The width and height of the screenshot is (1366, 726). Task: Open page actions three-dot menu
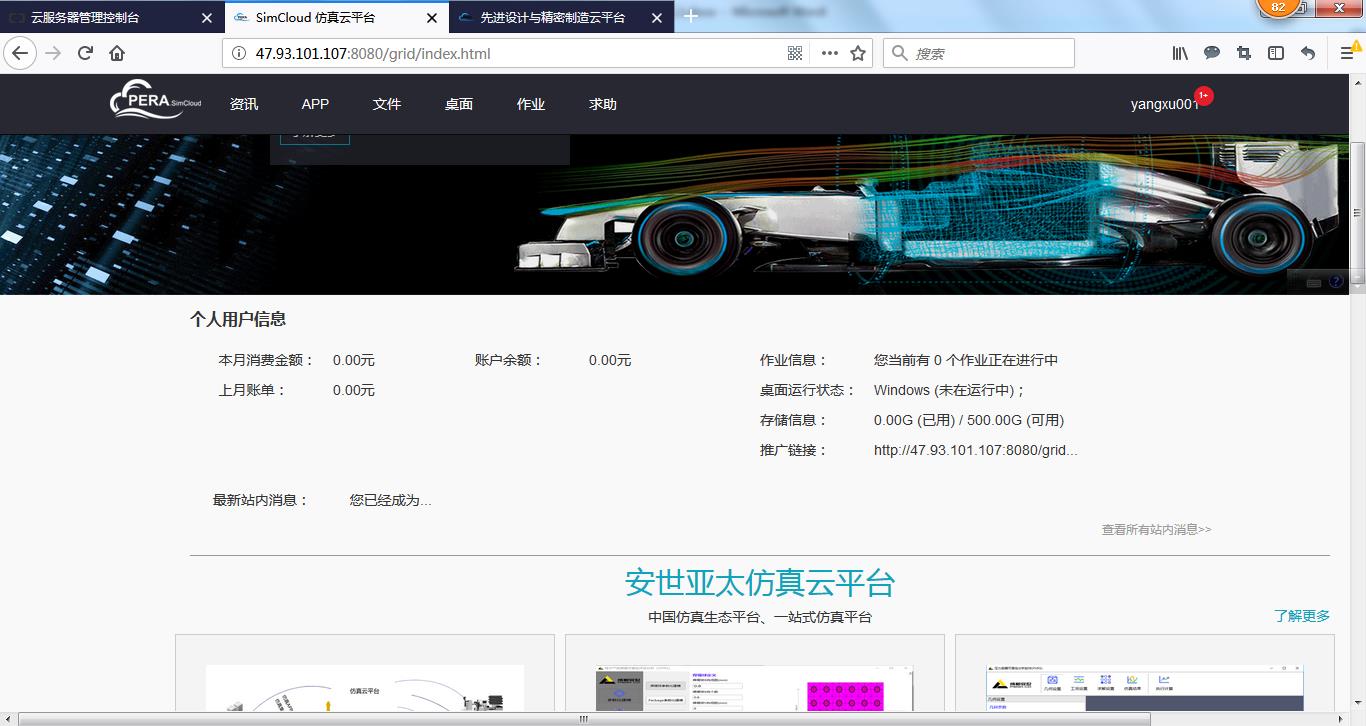[830, 53]
